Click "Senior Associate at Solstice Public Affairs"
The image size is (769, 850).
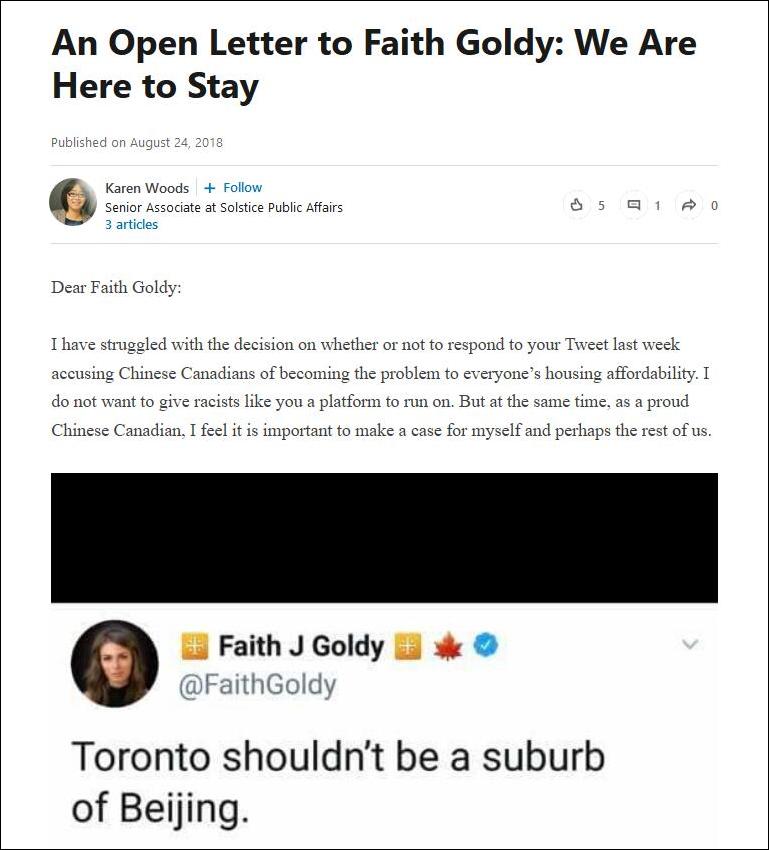pyautogui.click(x=224, y=207)
